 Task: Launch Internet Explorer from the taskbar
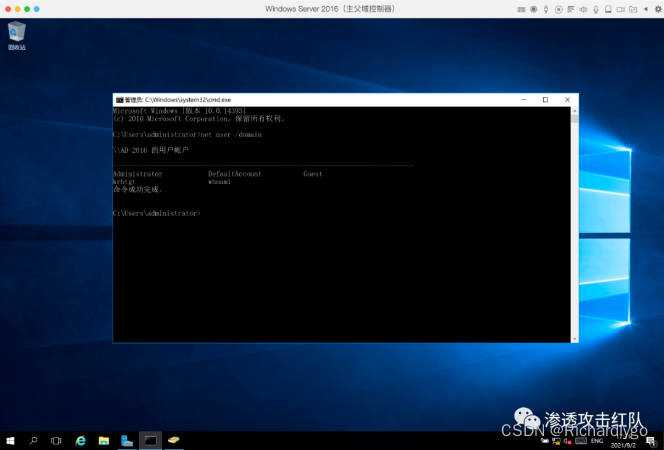click(80, 441)
